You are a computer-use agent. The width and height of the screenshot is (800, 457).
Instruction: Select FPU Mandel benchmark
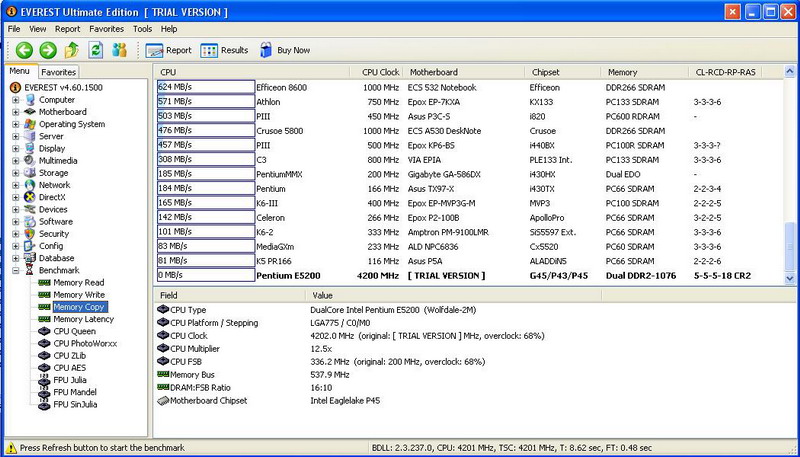click(75, 392)
